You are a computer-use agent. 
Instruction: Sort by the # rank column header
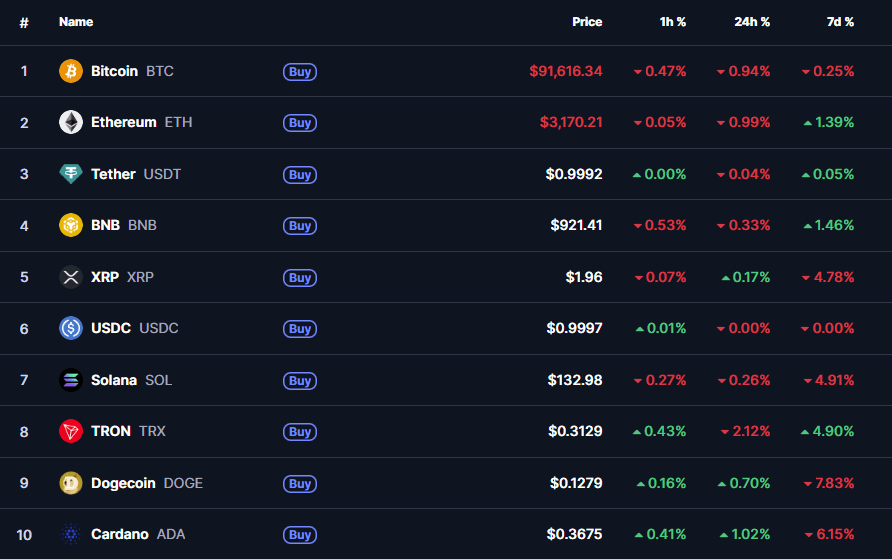click(24, 22)
